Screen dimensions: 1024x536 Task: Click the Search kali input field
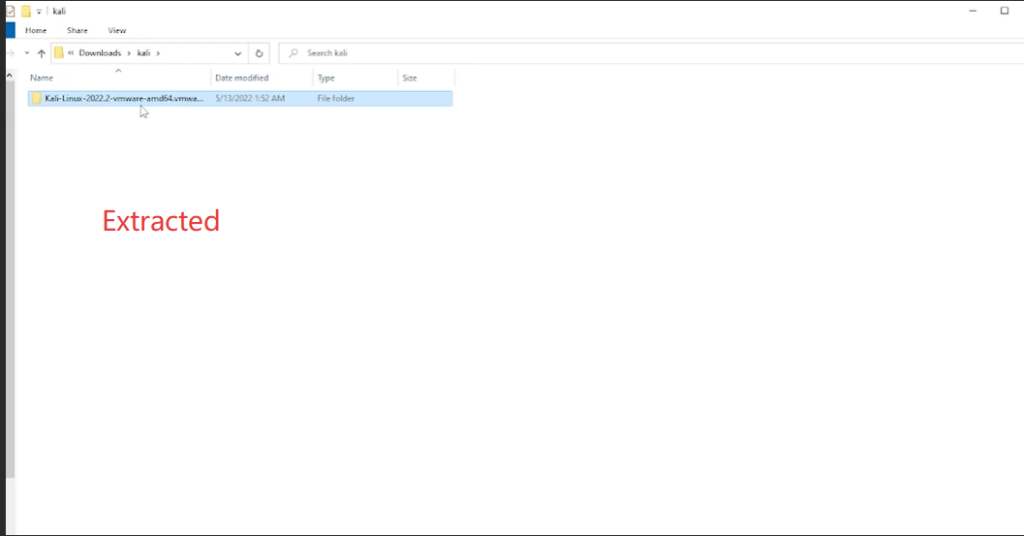click(650, 53)
